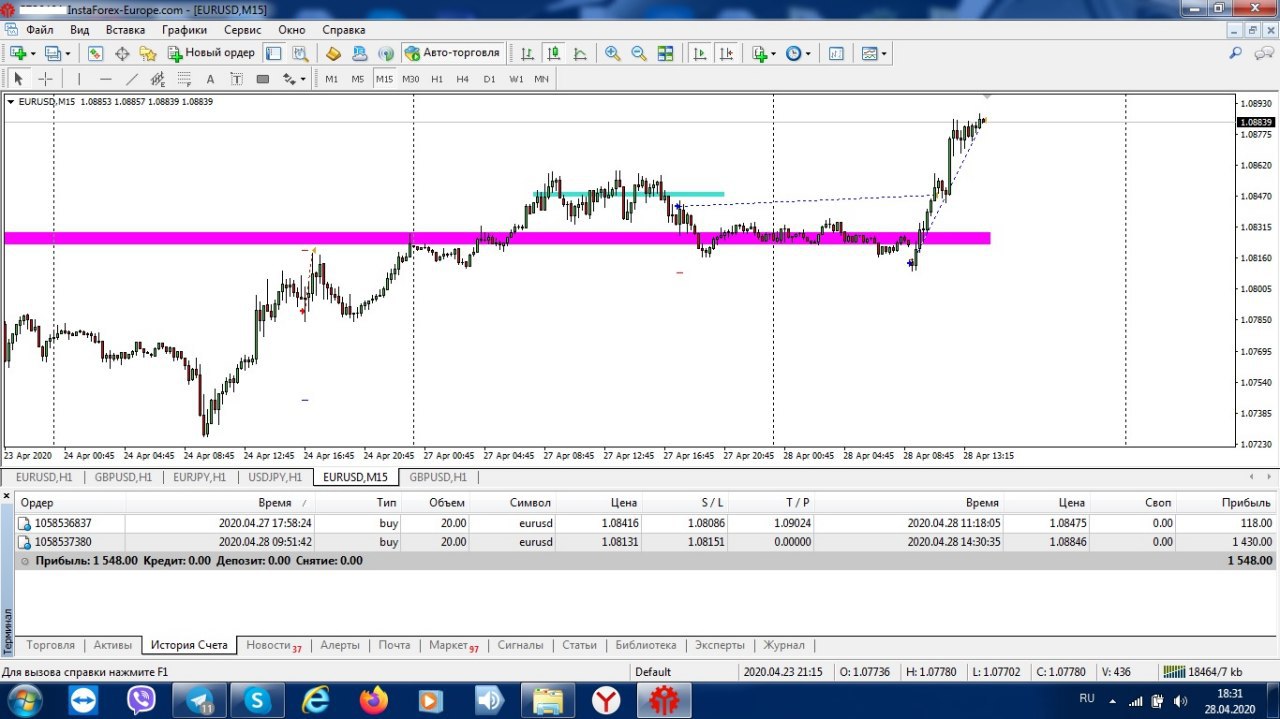1280x719 pixels.
Task: Open the Новости terminal tab
Action: click(x=273, y=645)
